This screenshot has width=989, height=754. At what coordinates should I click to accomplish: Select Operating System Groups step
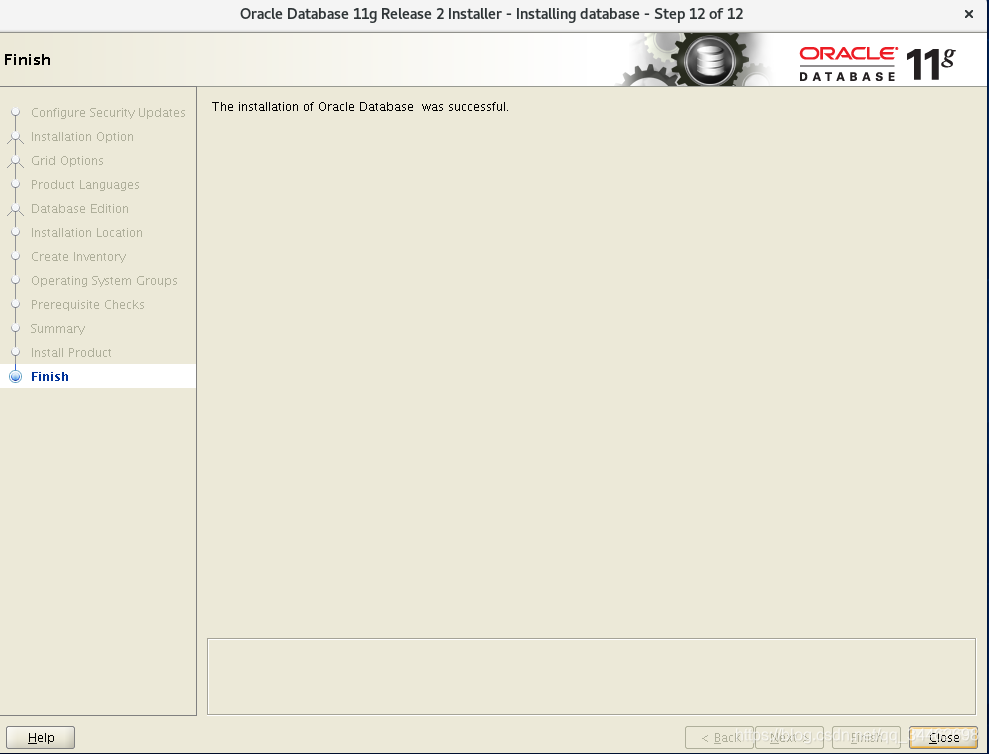pos(104,280)
